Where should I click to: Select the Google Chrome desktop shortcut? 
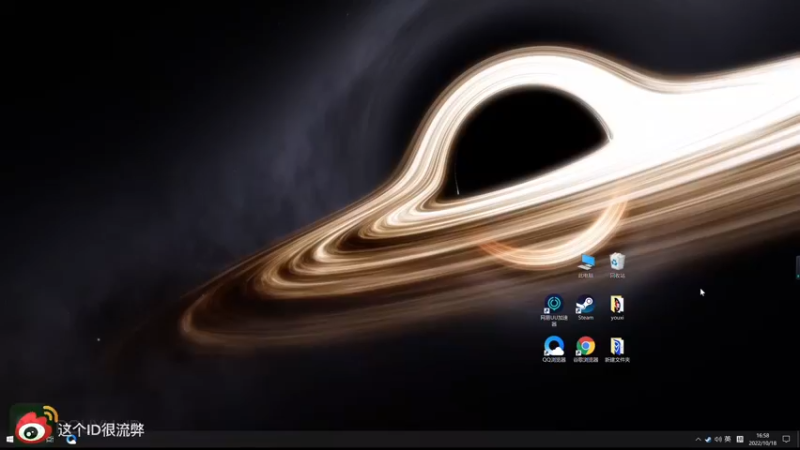pyautogui.click(x=585, y=349)
